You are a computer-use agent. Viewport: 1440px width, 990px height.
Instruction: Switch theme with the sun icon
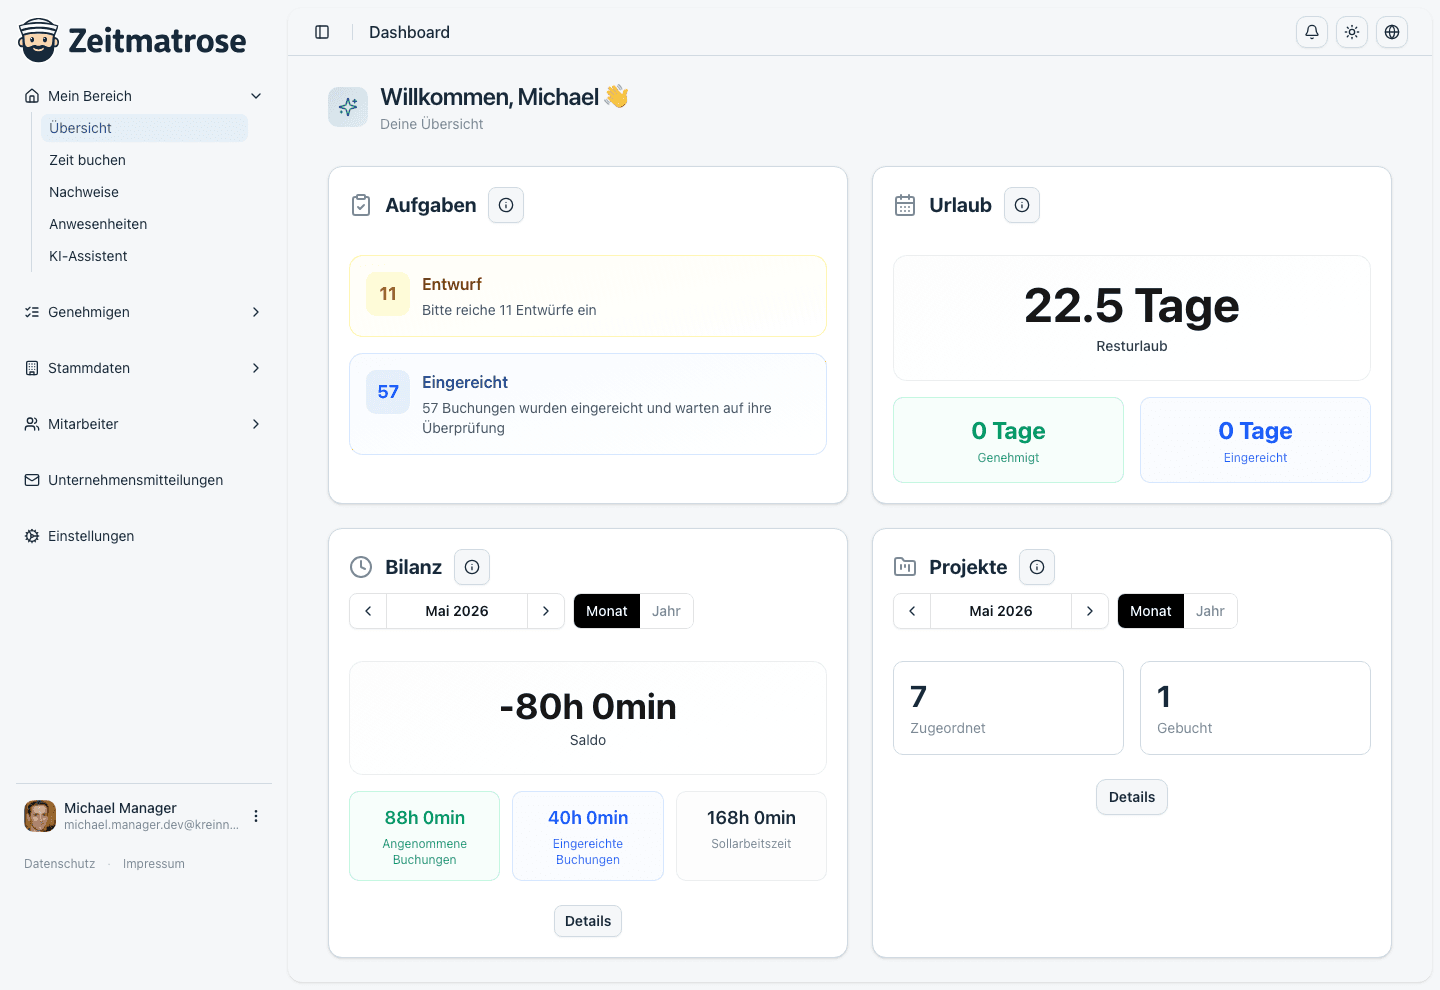click(1352, 32)
